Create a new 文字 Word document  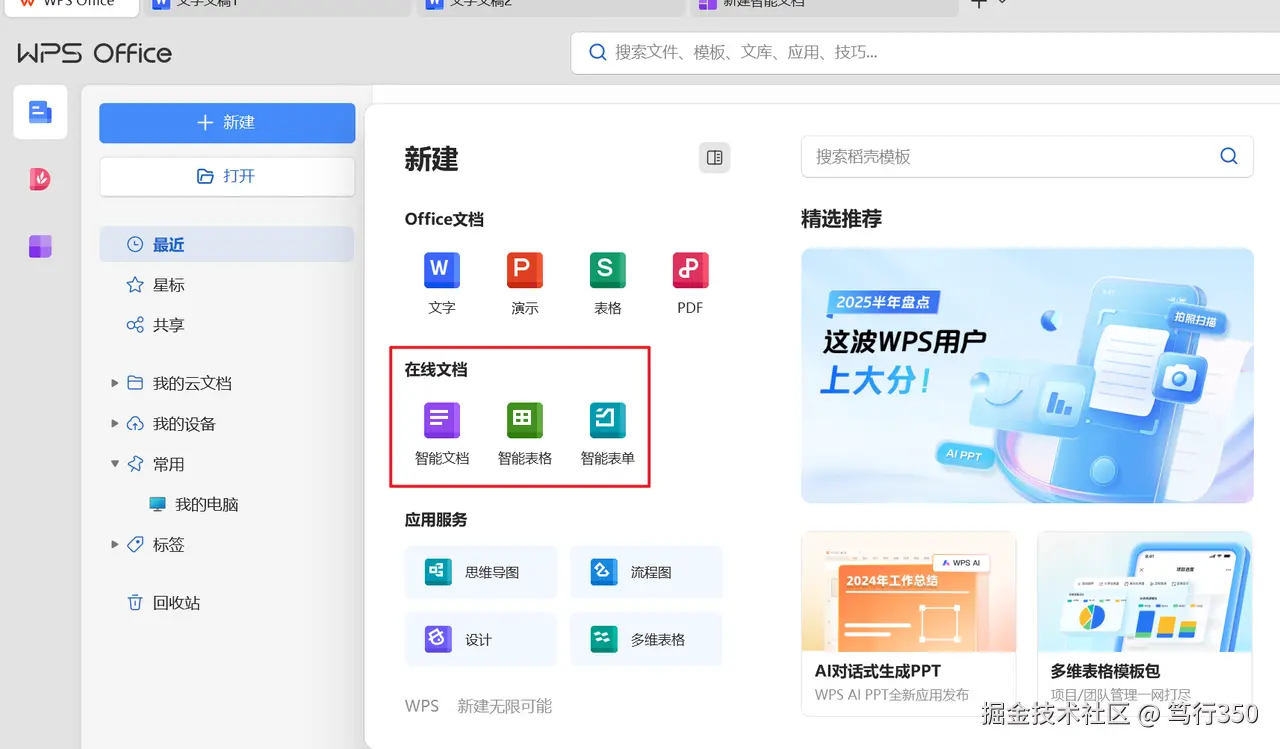(441, 283)
